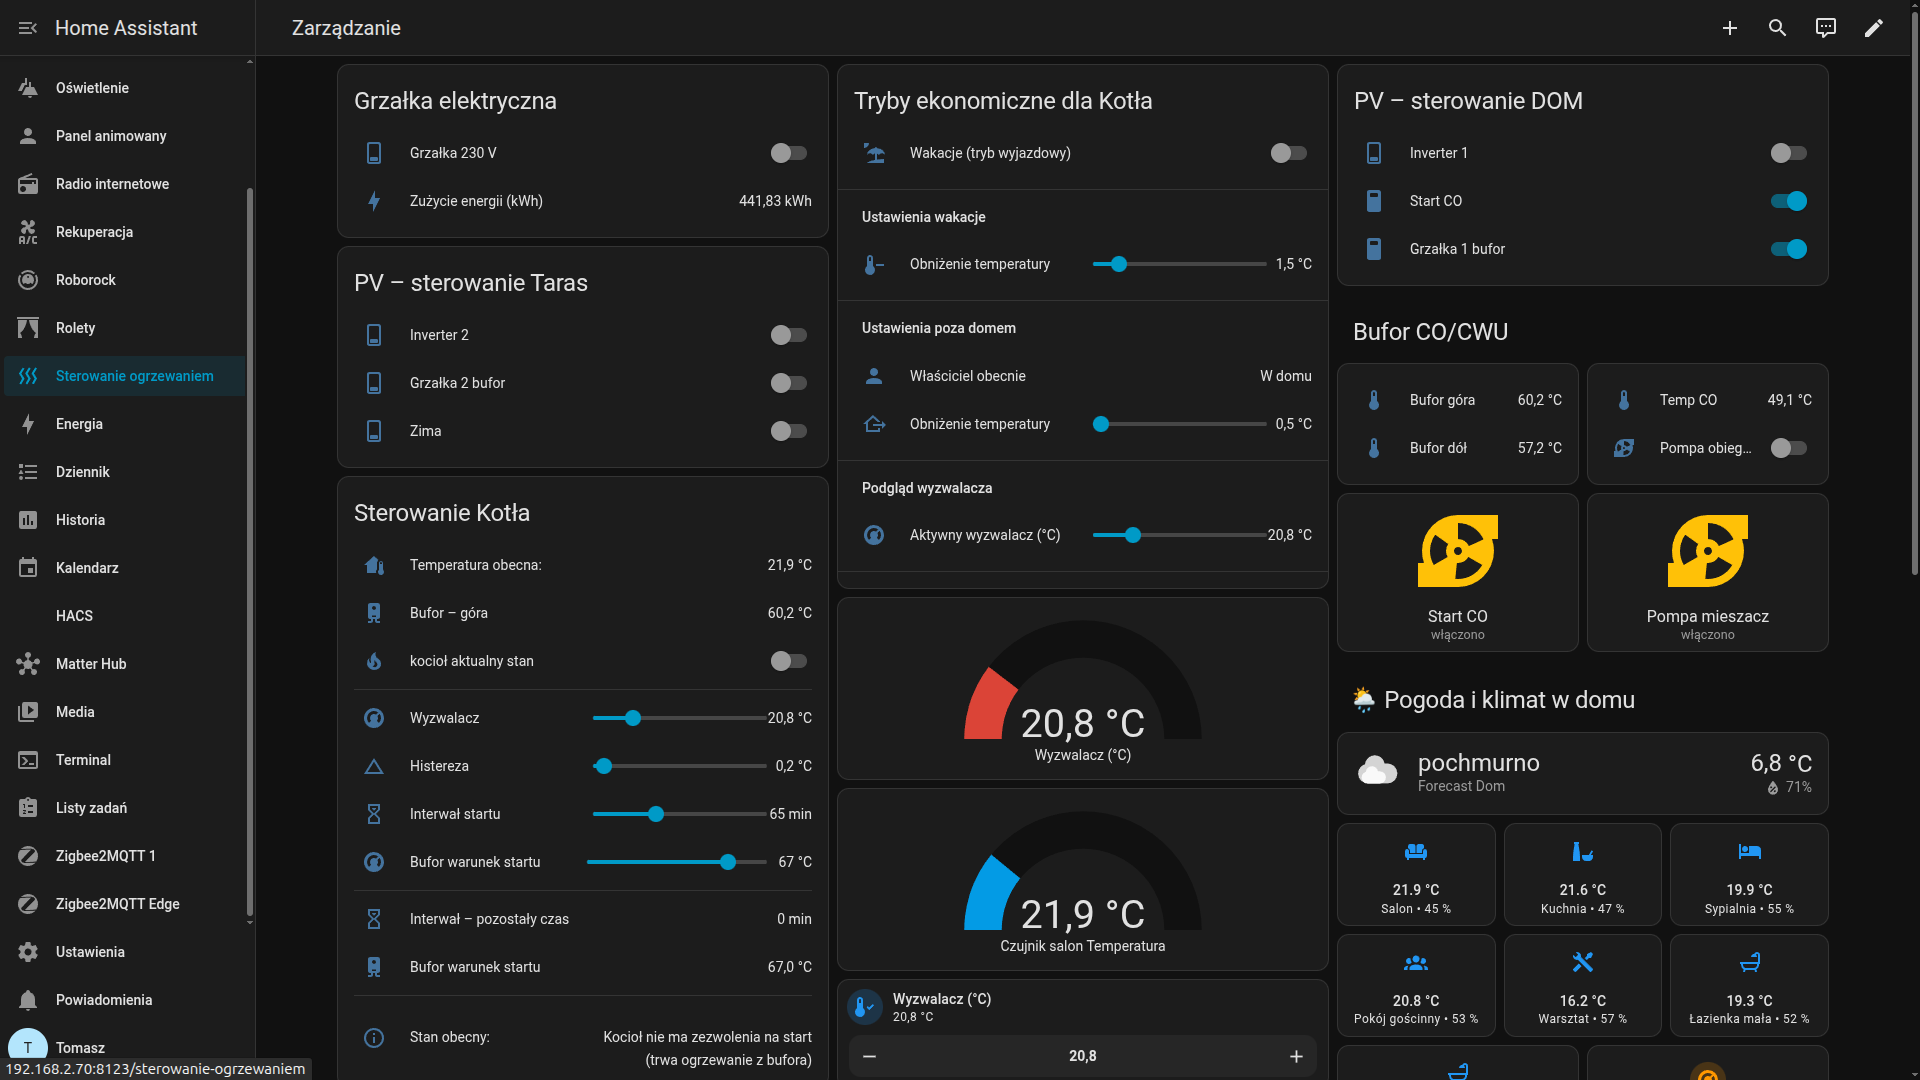Click the cloudy weather icon in forecast card

point(1377,771)
